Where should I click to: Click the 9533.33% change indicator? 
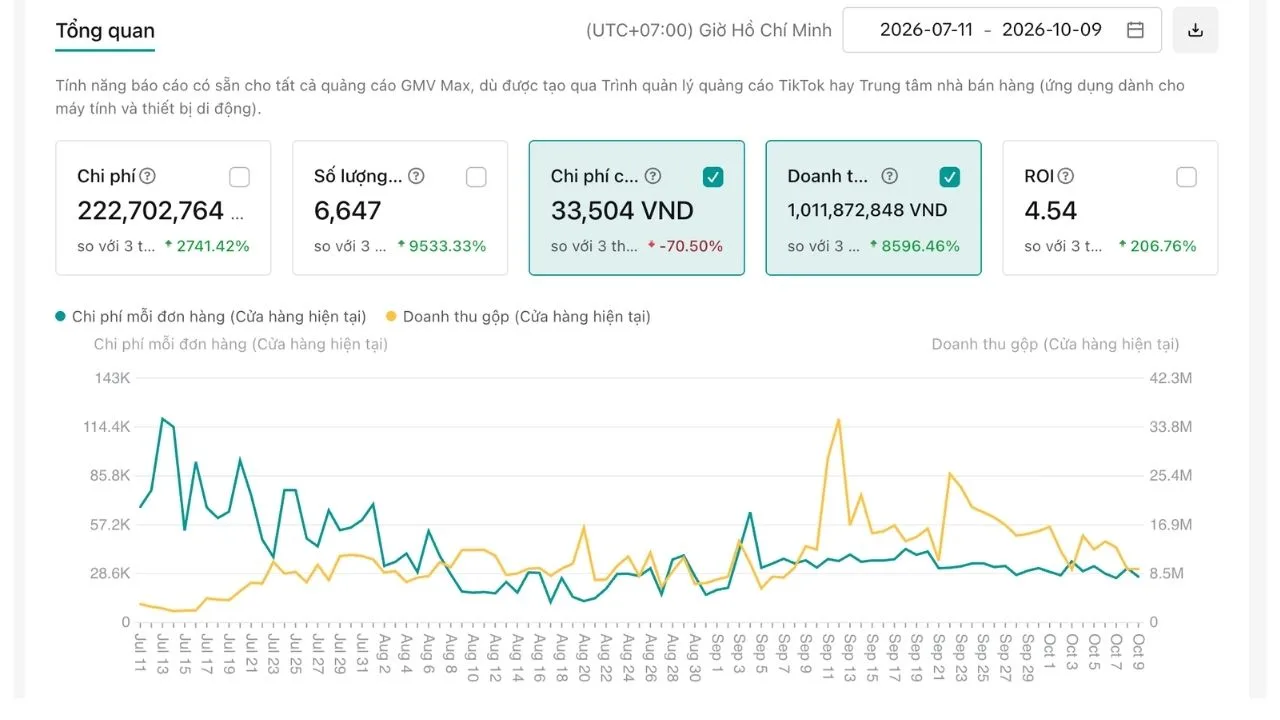[441, 246]
